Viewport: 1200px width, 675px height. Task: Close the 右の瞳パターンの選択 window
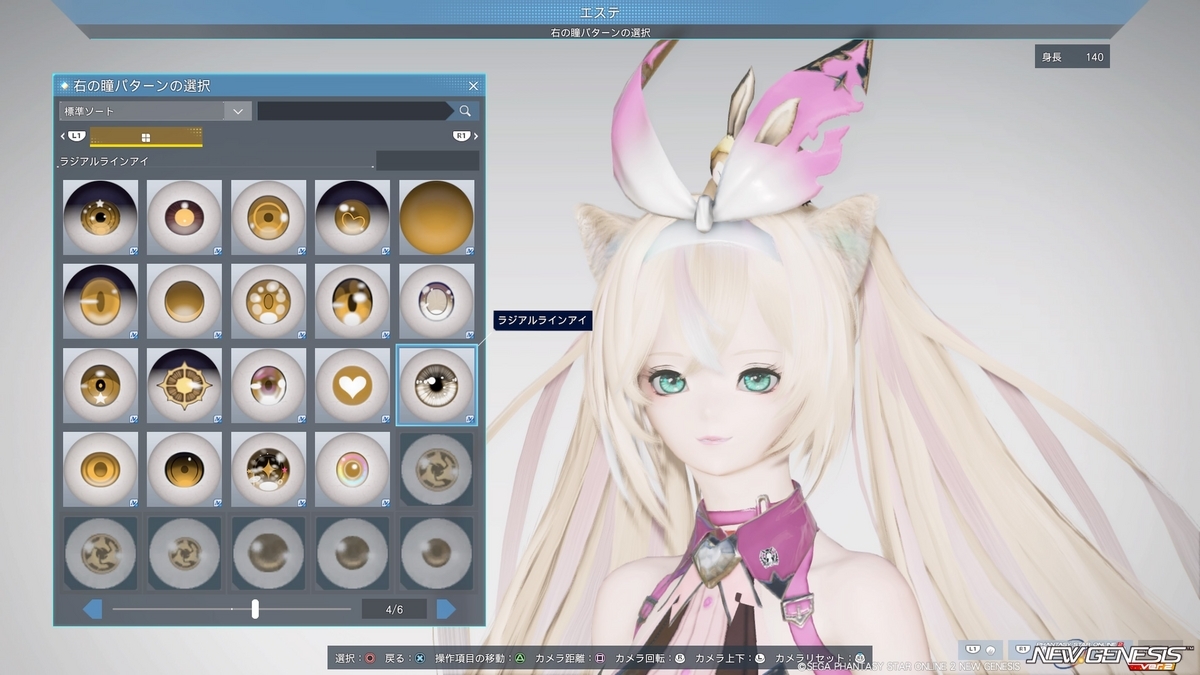(474, 86)
